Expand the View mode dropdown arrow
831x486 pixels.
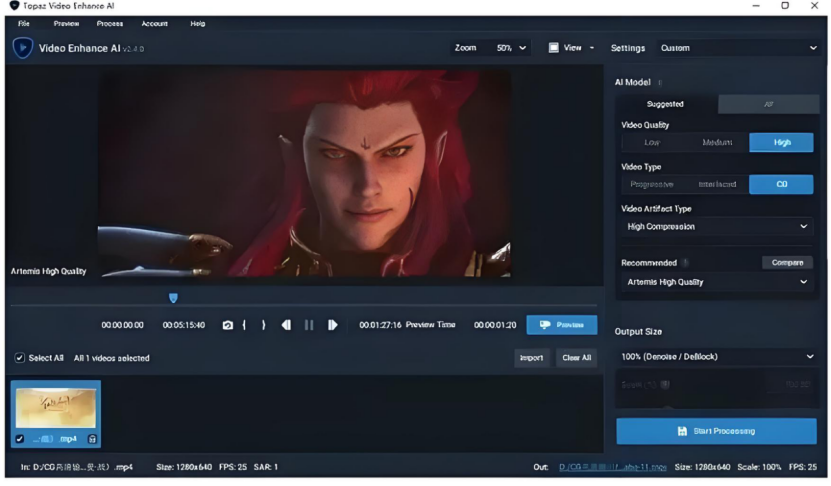(592, 48)
